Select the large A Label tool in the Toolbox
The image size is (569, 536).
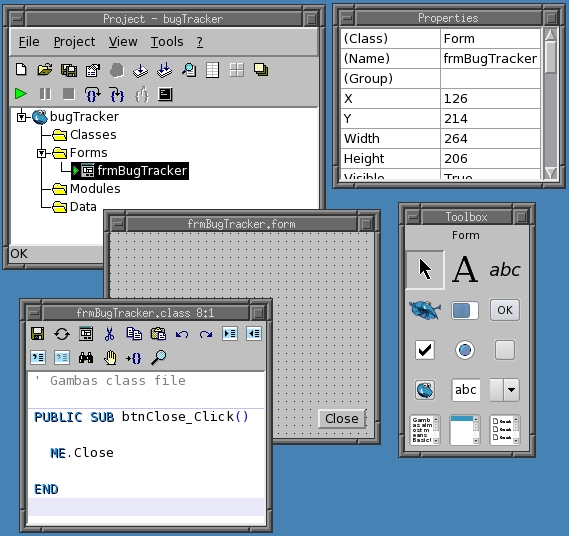pyautogui.click(x=465, y=269)
